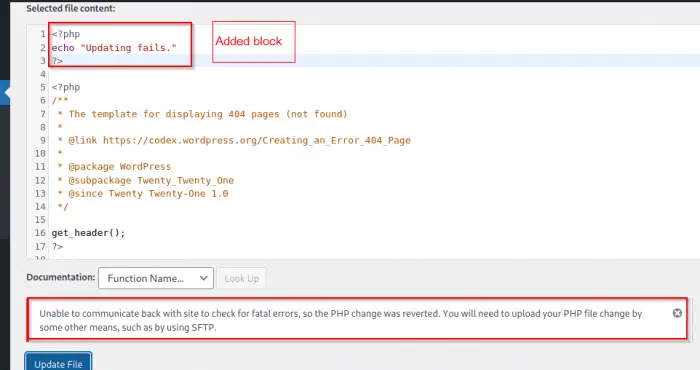
Task: Click the '@package WordPress' comment line
Action: tap(114, 166)
